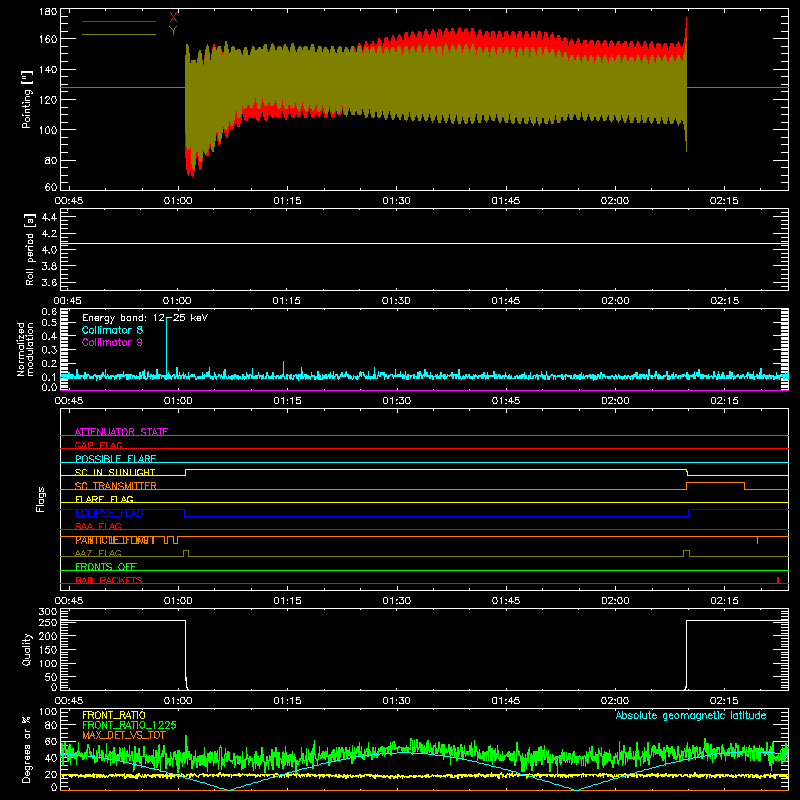Click '01:00' time label under Flags plot
The image size is (800, 800).
click(x=178, y=601)
